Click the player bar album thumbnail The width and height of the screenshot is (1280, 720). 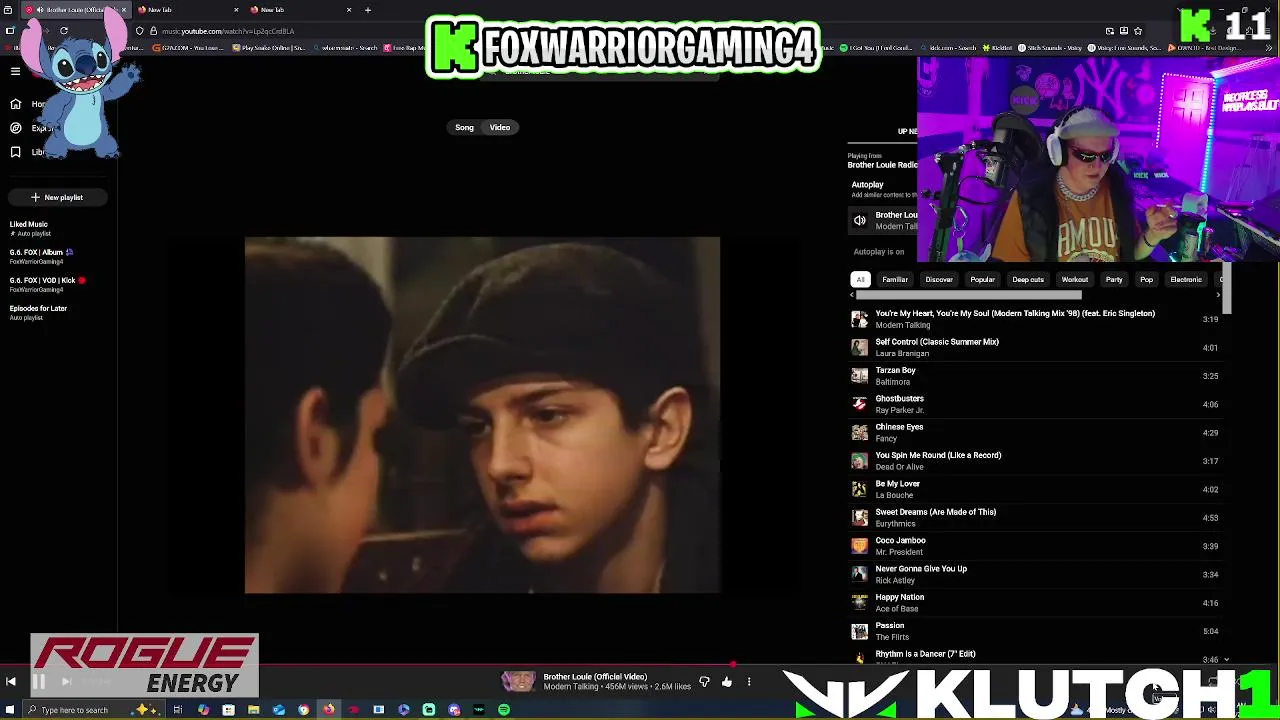coord(518,681)
